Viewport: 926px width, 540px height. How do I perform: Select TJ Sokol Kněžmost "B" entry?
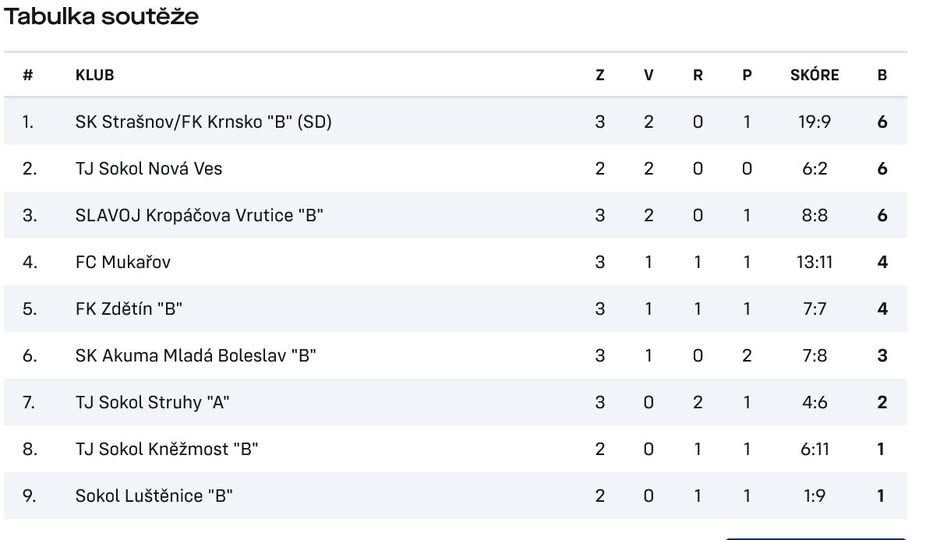click(x=167, y=449)
